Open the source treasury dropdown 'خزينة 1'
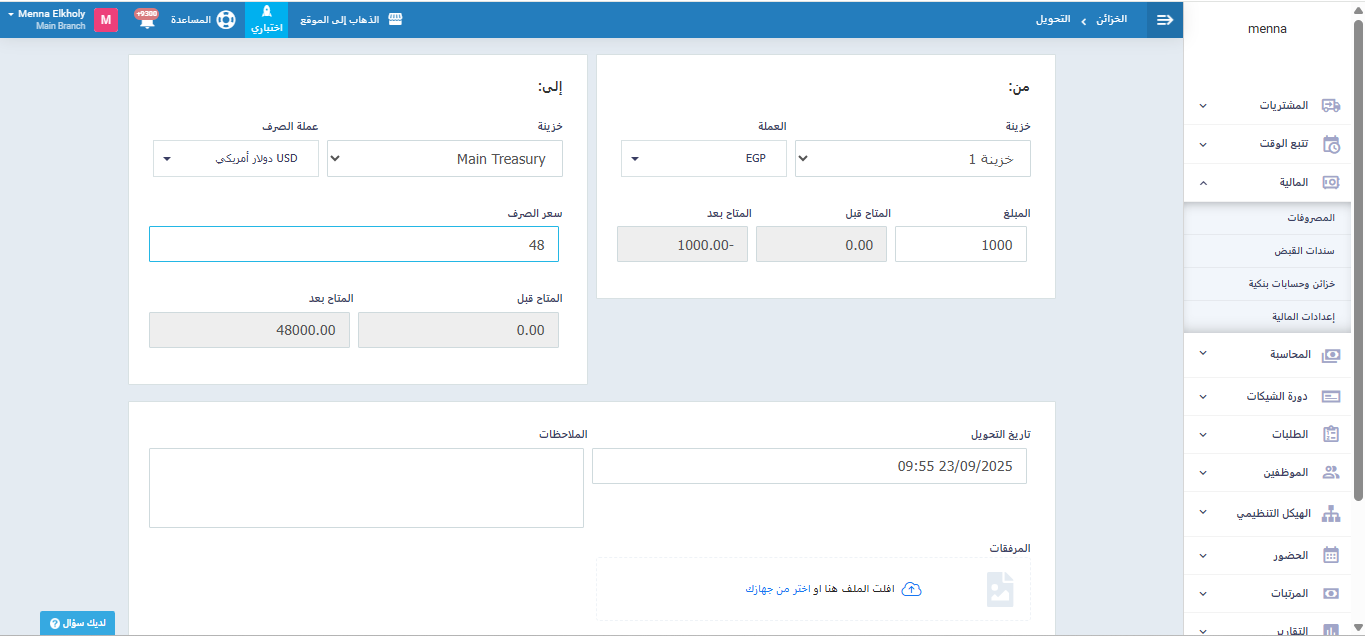The width and height of the screenshot is (1365, 636). click(x=912, y=159)
